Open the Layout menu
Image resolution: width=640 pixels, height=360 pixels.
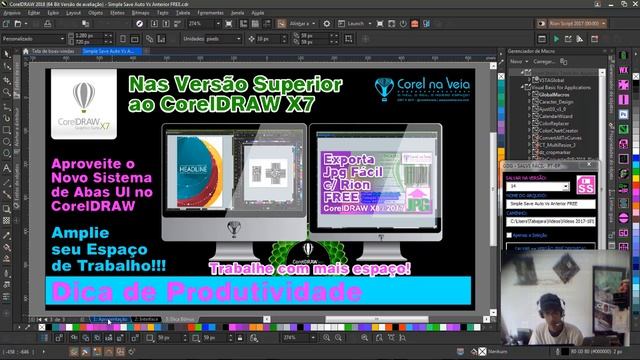click(x=73, y=13)
